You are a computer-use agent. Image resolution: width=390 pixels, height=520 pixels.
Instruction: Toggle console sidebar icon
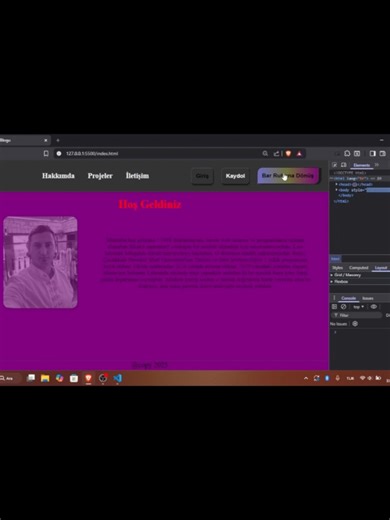(334, 307)
